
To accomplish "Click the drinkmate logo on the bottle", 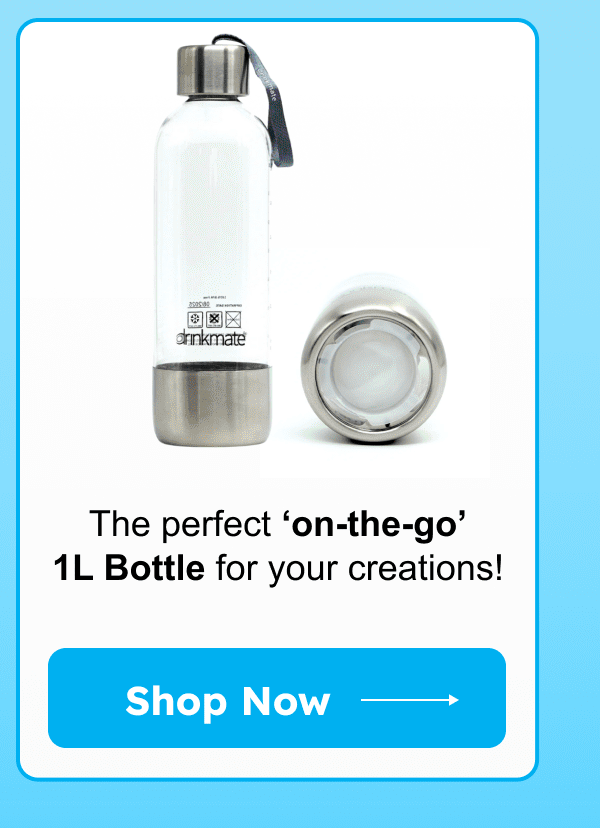I will 211,338.
